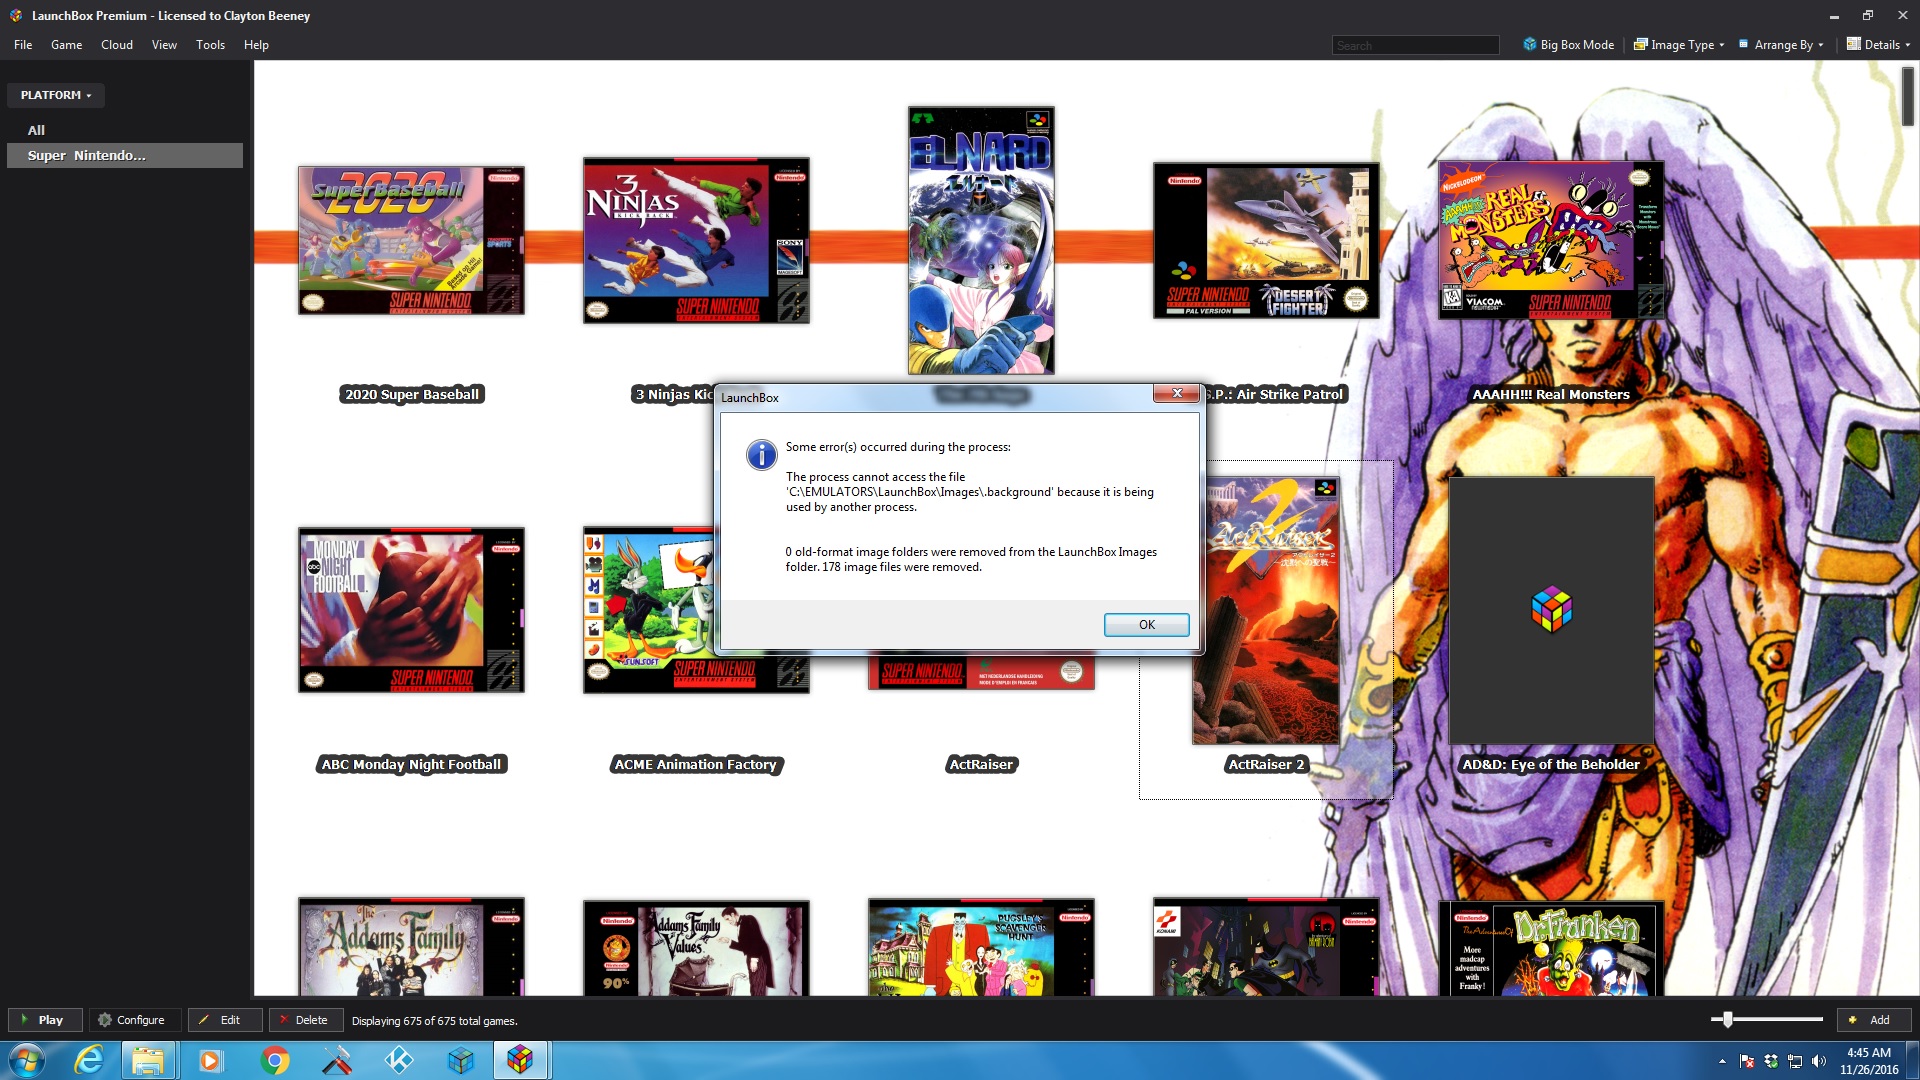This screenshot has height=1080, width=1920.
Task: Click the network tray icon
Action: point(1795,1061)
